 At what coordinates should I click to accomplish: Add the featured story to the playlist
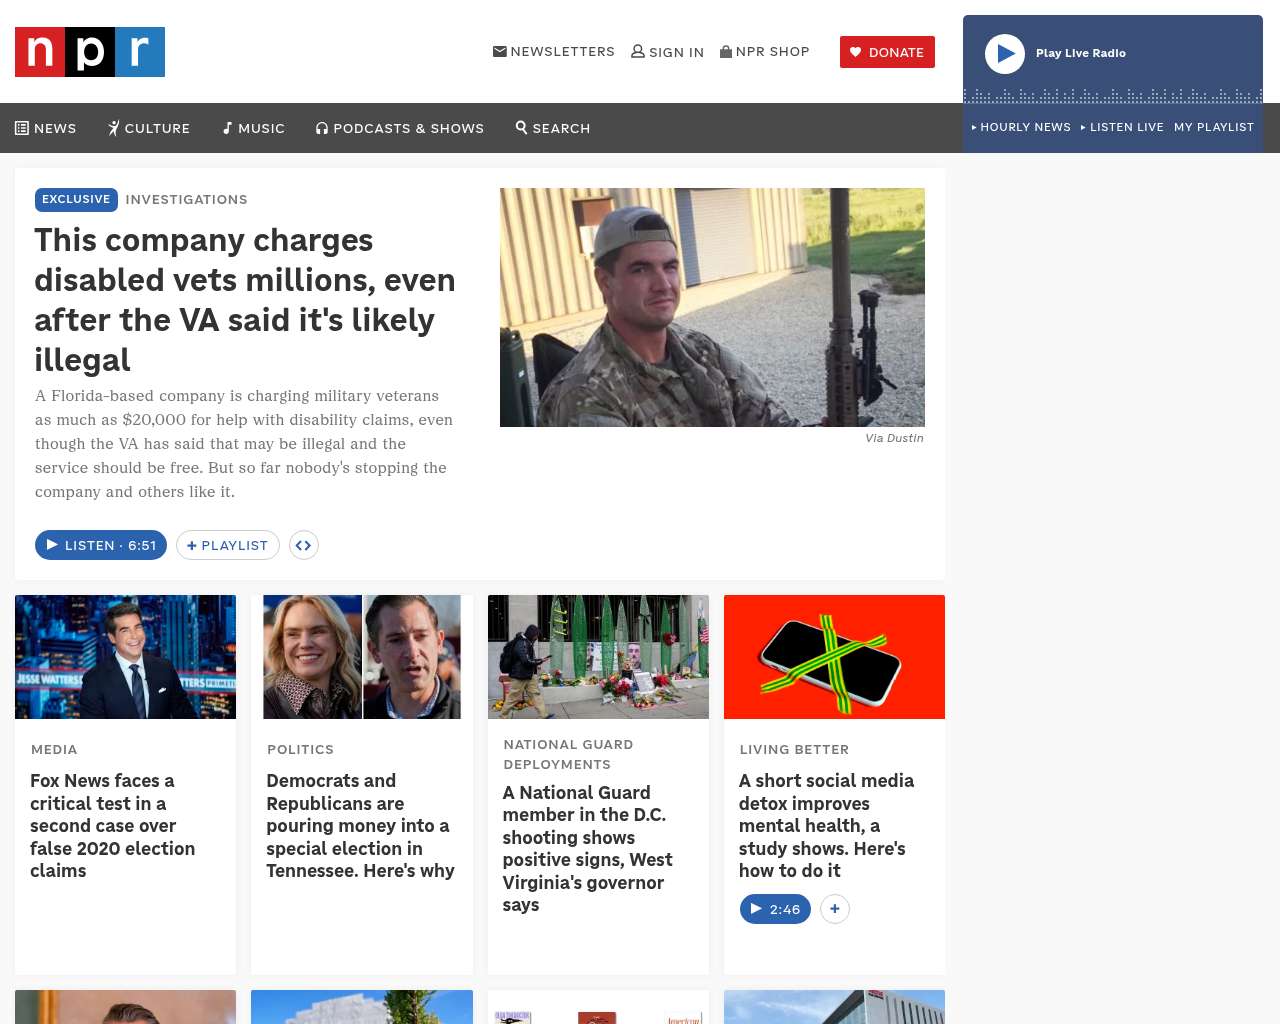pos(228,545)
